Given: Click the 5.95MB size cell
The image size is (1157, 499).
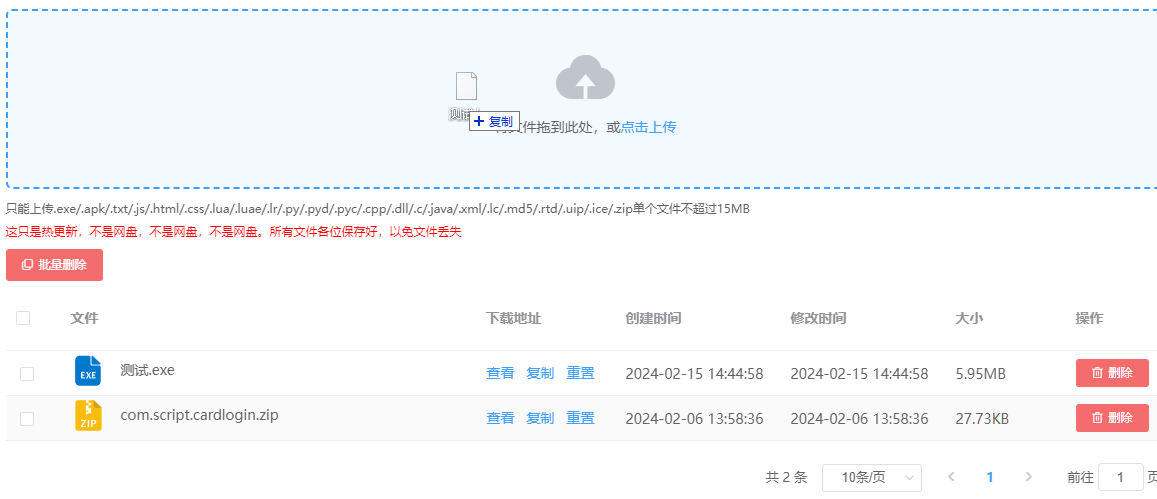Looking at the screenshot, I should point(981,374).
